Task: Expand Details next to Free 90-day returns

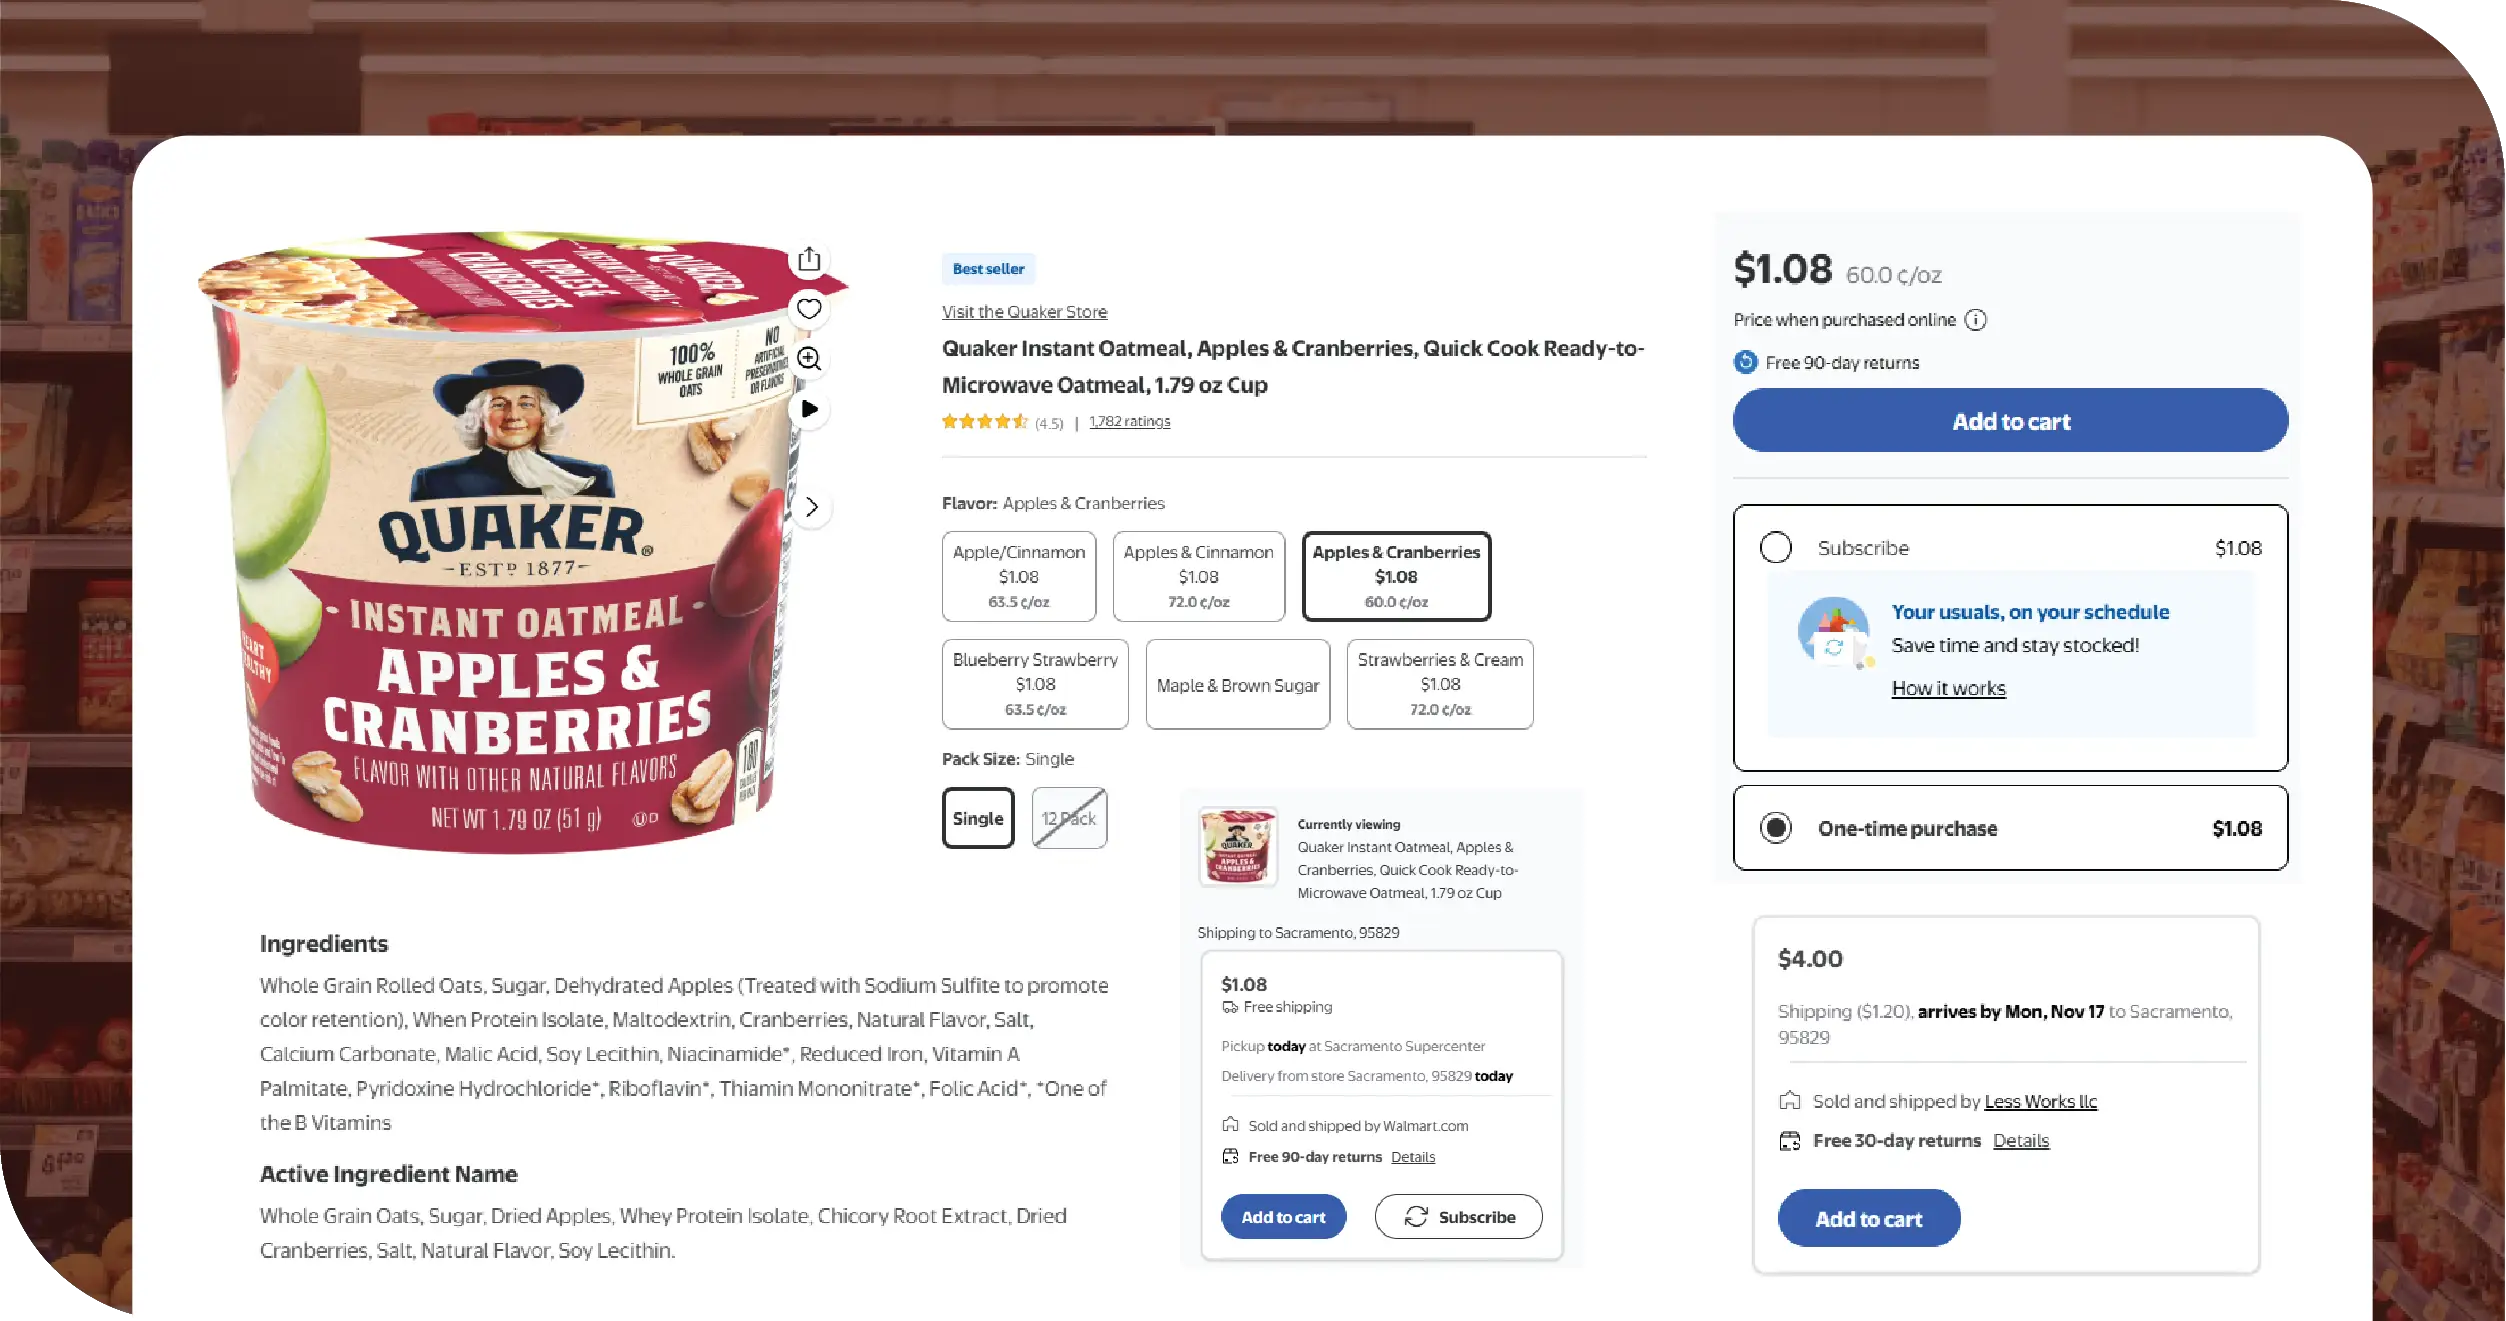Action: coord(1413,1157)
